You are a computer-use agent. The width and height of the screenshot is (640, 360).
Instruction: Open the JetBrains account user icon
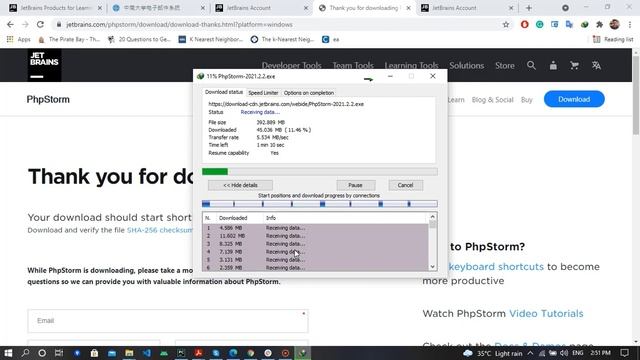coord(553,65)
